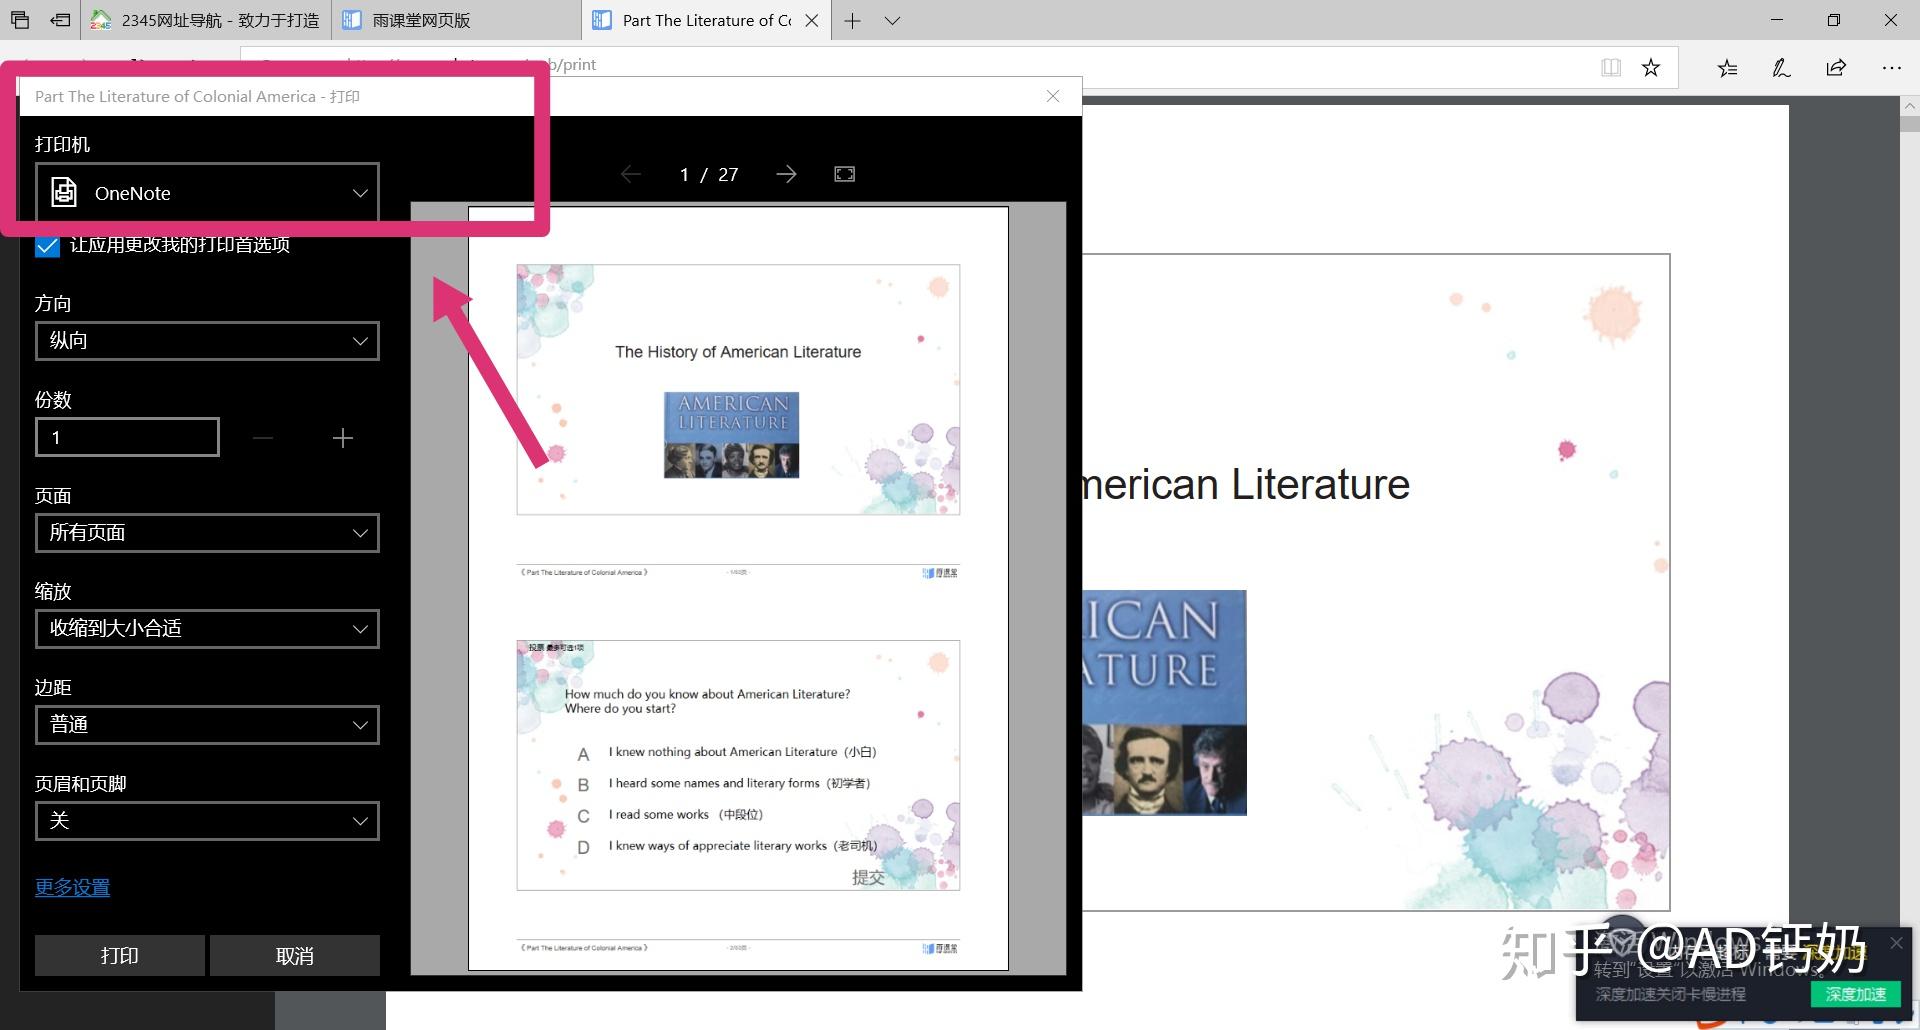The width and height of the screenshot is (1920, 1030).
Task: Close the 深度加速 popup notification
Action: (x=1897, y=942)
